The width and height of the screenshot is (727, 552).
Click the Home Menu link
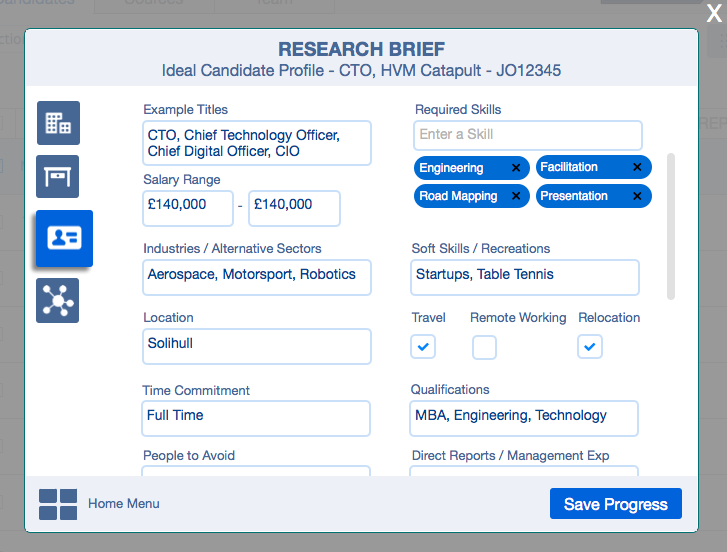pyautogui.click(x=124, y=504)
